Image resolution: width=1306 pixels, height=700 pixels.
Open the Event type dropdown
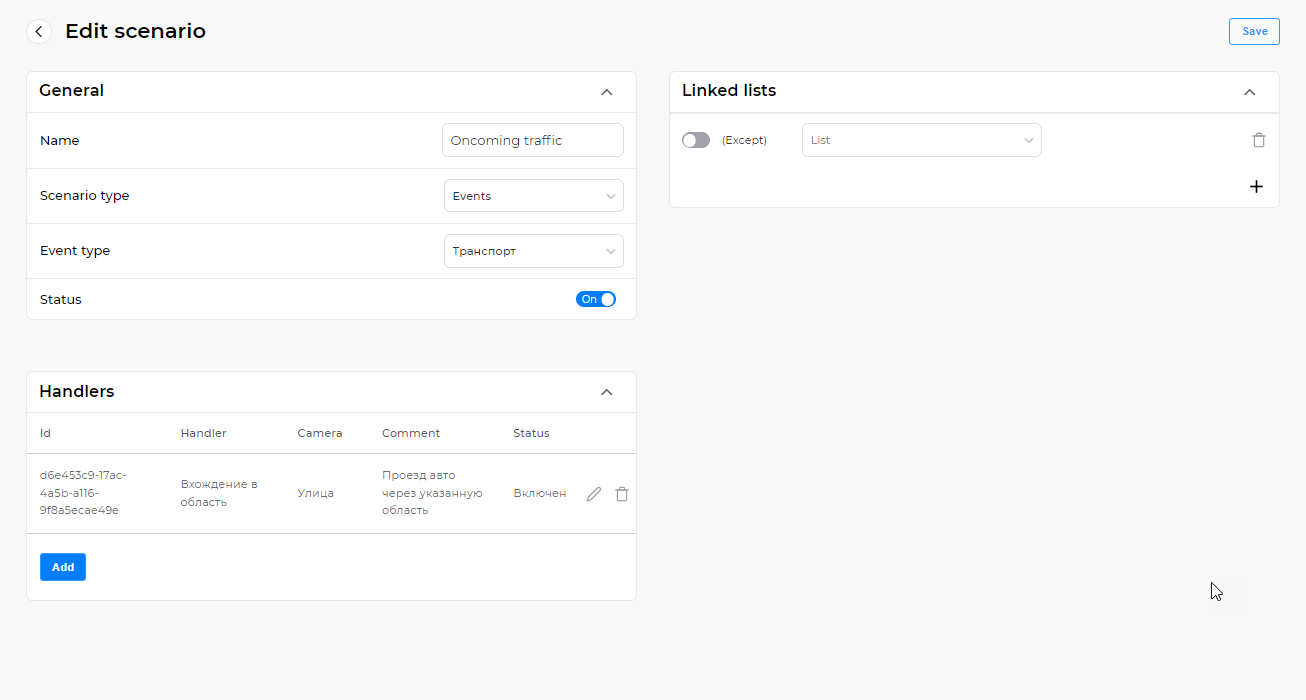[534, 251]
